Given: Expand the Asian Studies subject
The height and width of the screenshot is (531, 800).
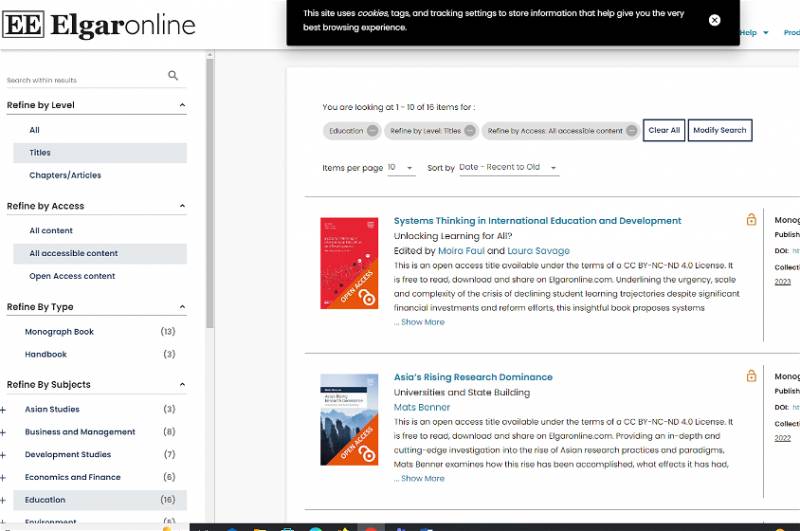Looking at the screenshot, I should (x=4, y=409).
